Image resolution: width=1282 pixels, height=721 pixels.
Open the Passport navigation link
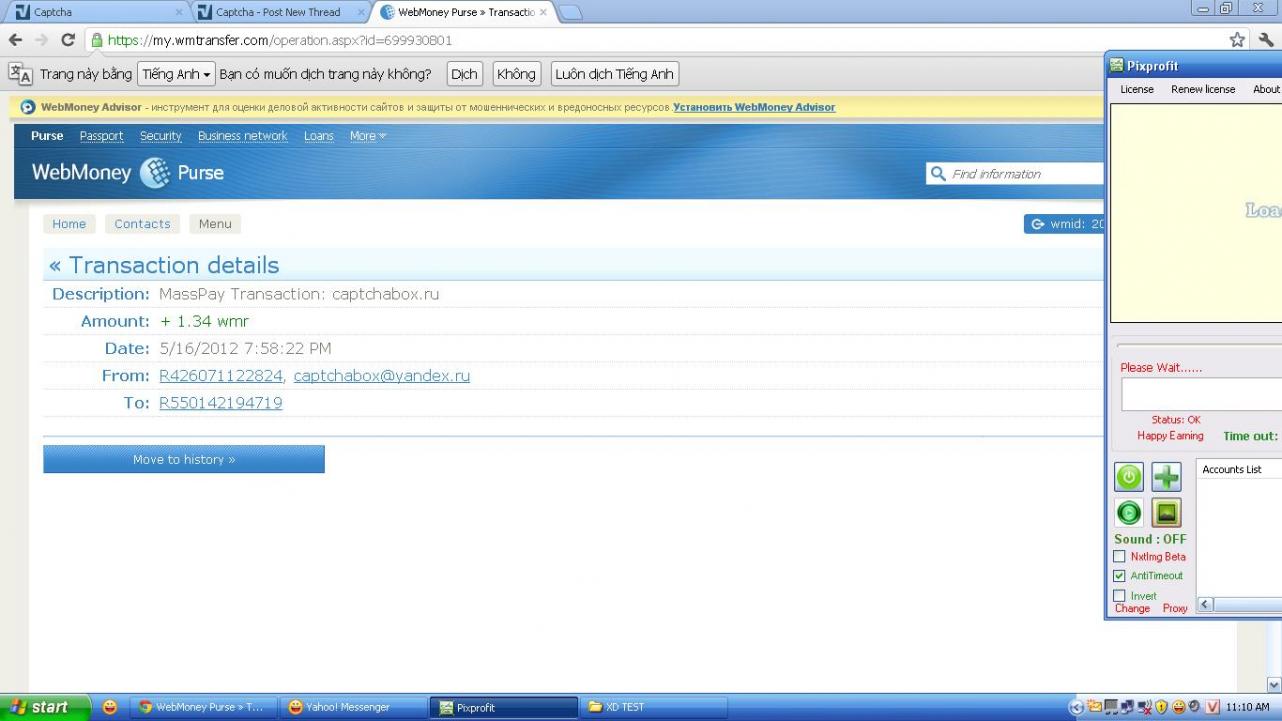pos(101,136)
